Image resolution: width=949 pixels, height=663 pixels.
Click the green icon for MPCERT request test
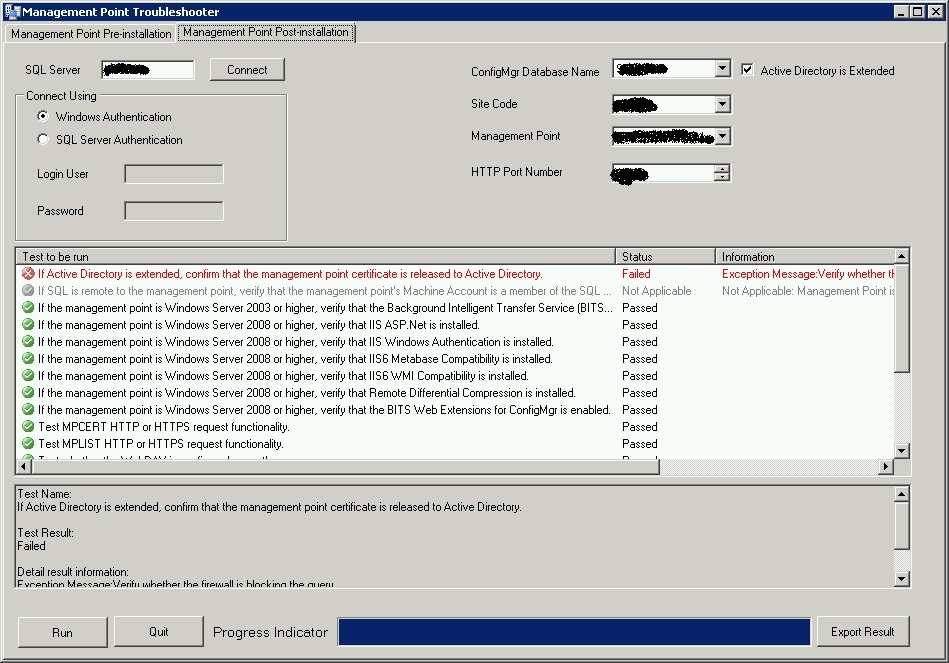pyautogui.click(x=28, y=426)
